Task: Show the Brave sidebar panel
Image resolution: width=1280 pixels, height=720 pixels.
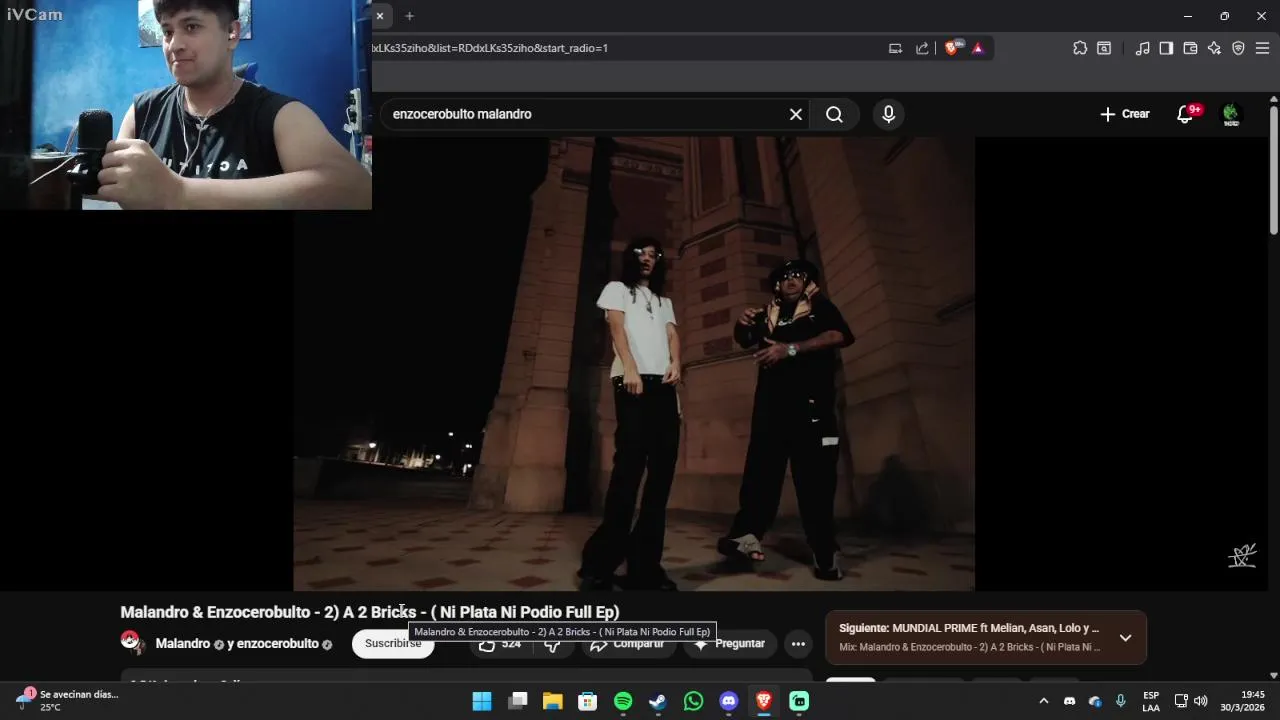Action: coord(1166,48)
